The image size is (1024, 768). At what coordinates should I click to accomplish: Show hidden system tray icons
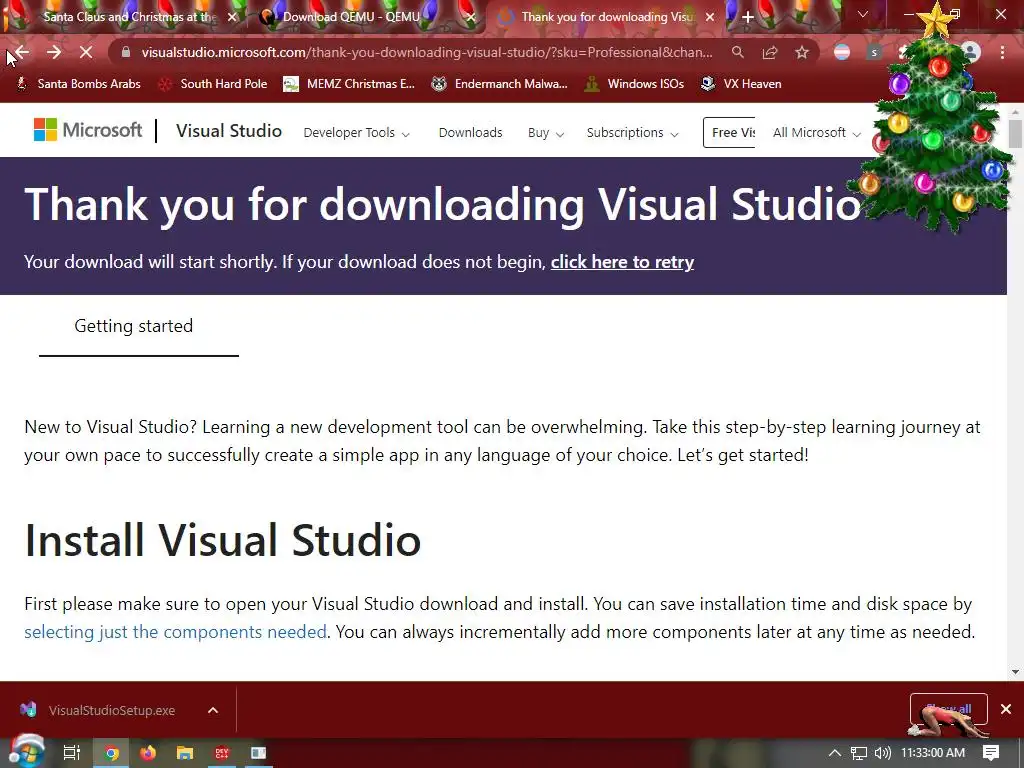[834, 753]
